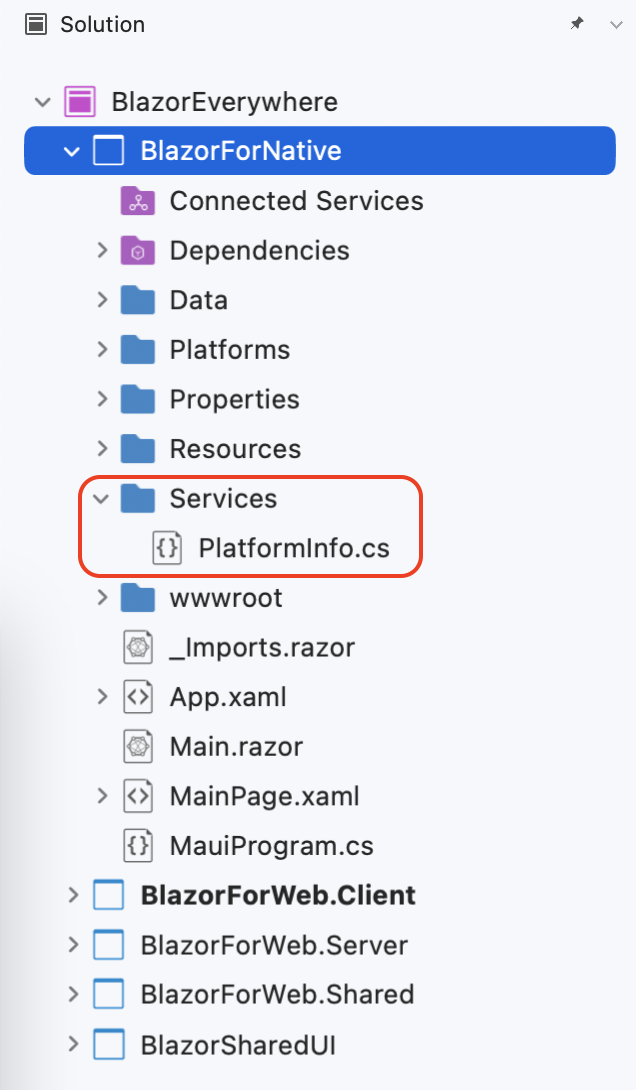
Task: Click the BlazorForWeb.Client project icon
Action: pyautogui.click(x=108, y=895)
